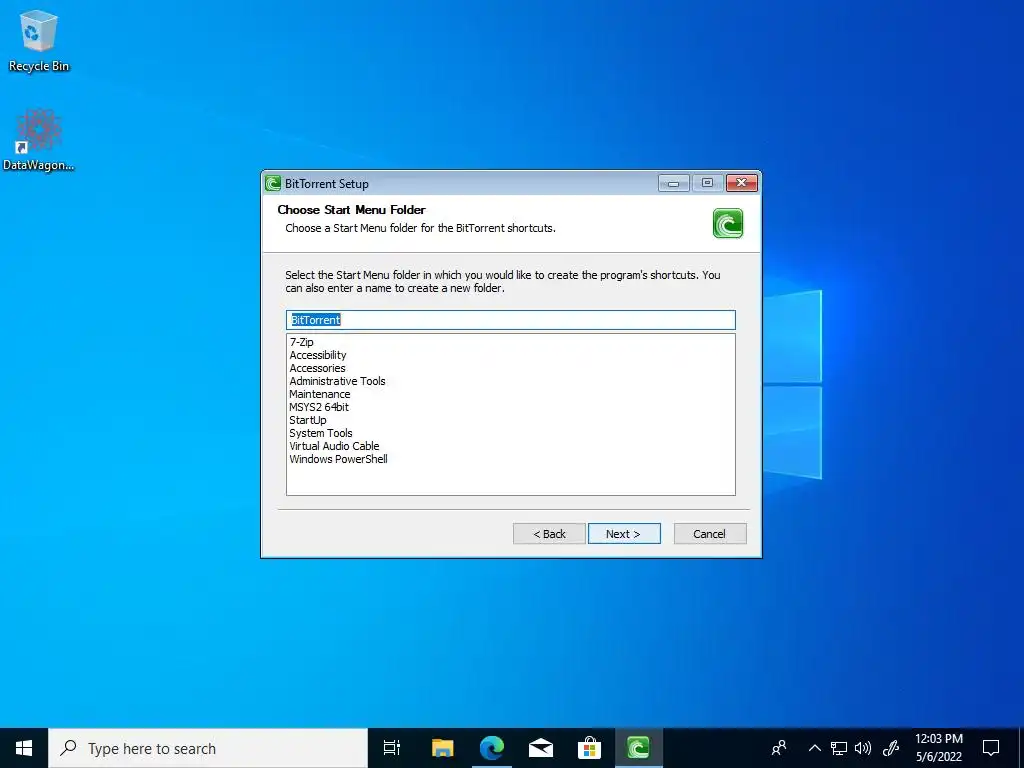The width and height of the screenshot is (1024, 768).
Task: Open Microsoft Edge from the taskbar
Action: [x=492, y=748]
